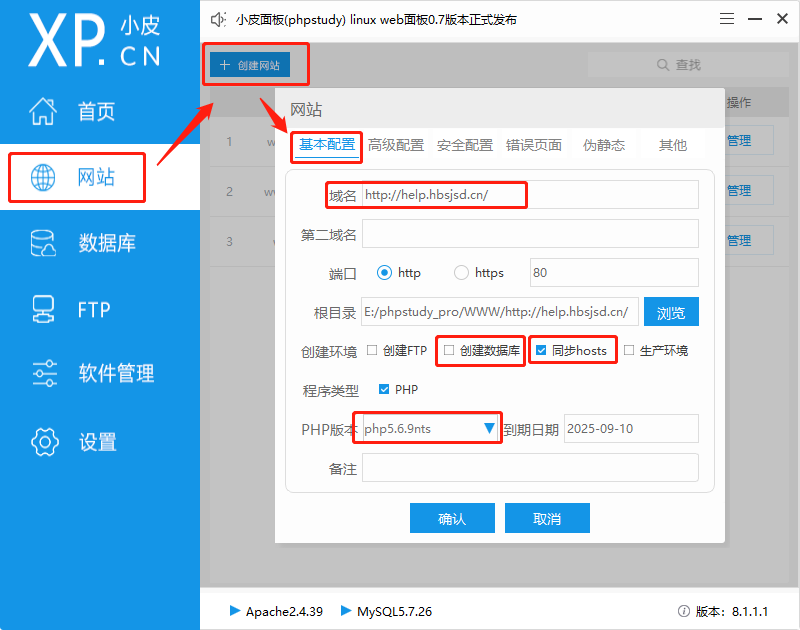Check the 生产环境 checkbox
This screenshot has width=800, height=630.
tap(629, 350)
